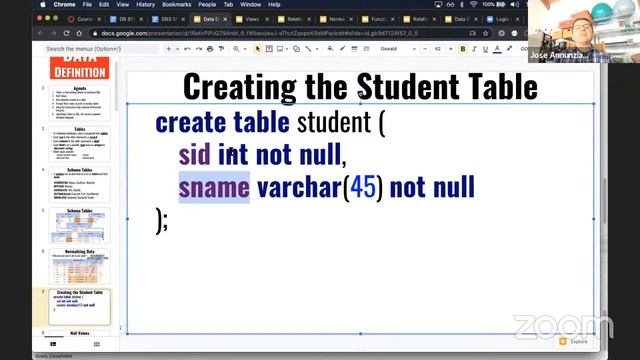
Task: Toggle underline formatting
Action: pyautogui.click(x=485, y=49)
